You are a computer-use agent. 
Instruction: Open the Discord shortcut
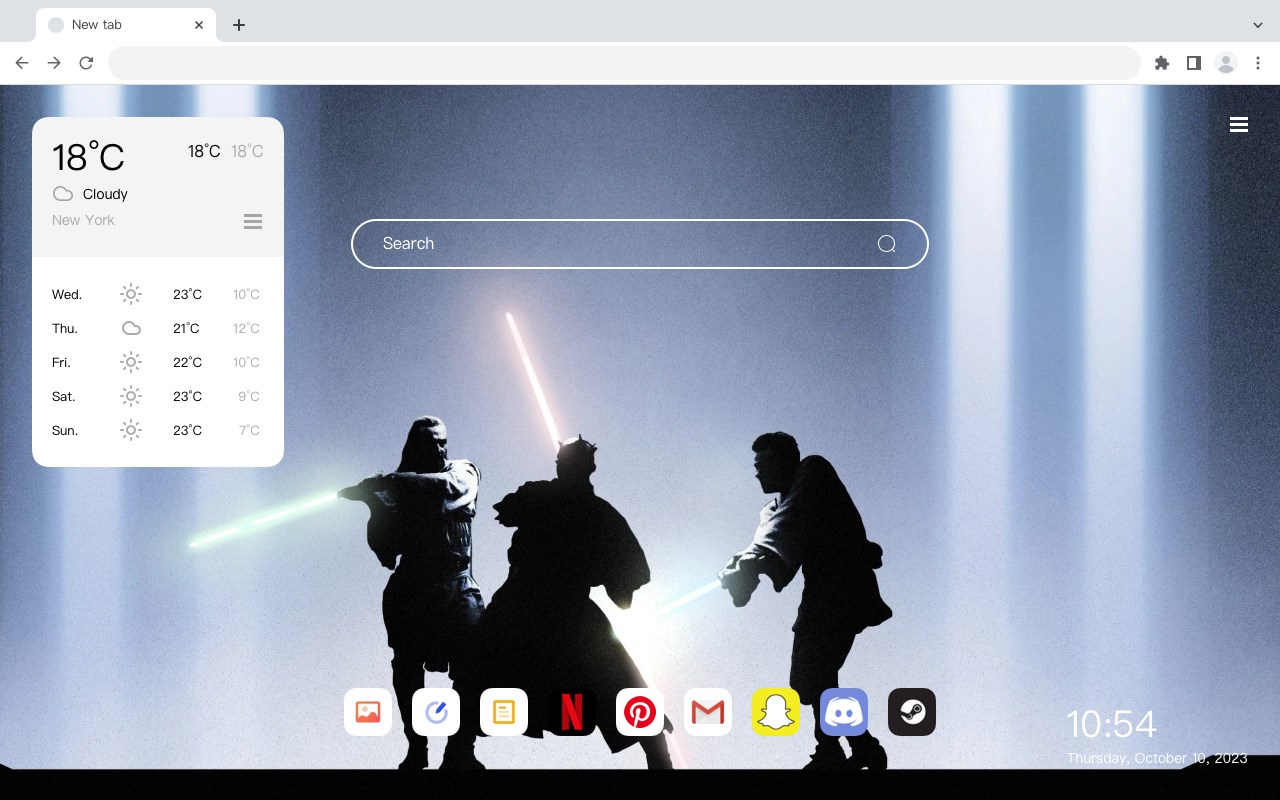844,712
